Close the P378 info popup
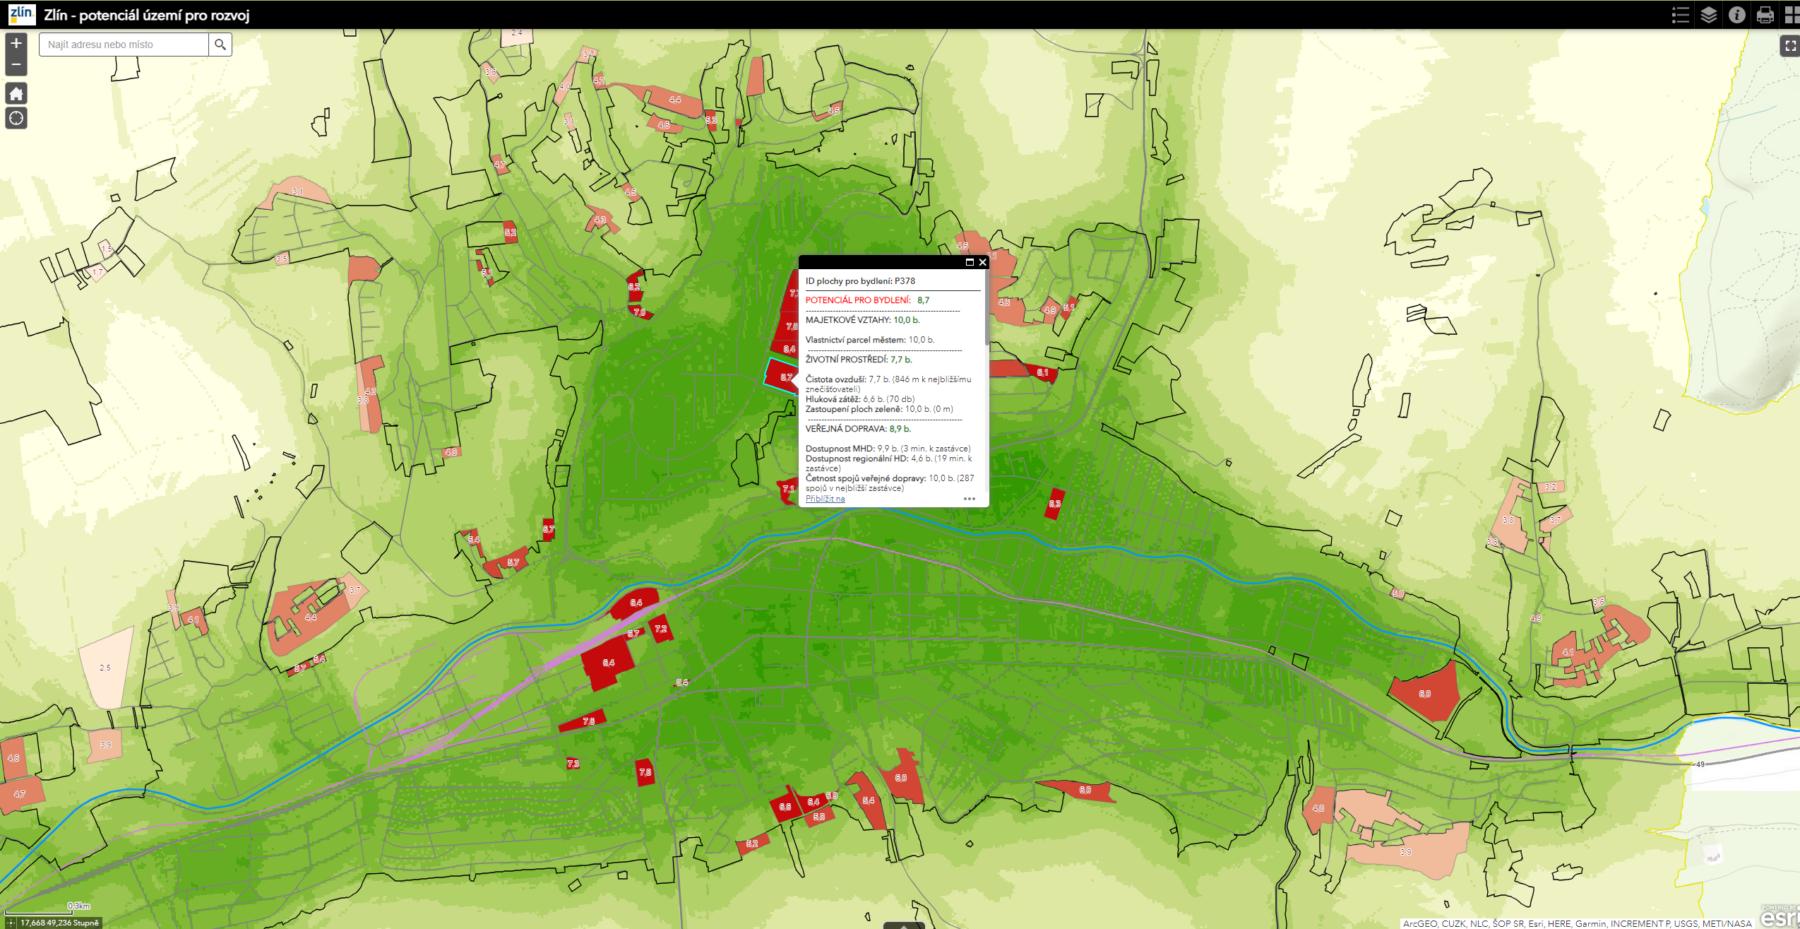The width and height of the screenshot is (1800, 929). pyautogui.click(x=982, y=262)
